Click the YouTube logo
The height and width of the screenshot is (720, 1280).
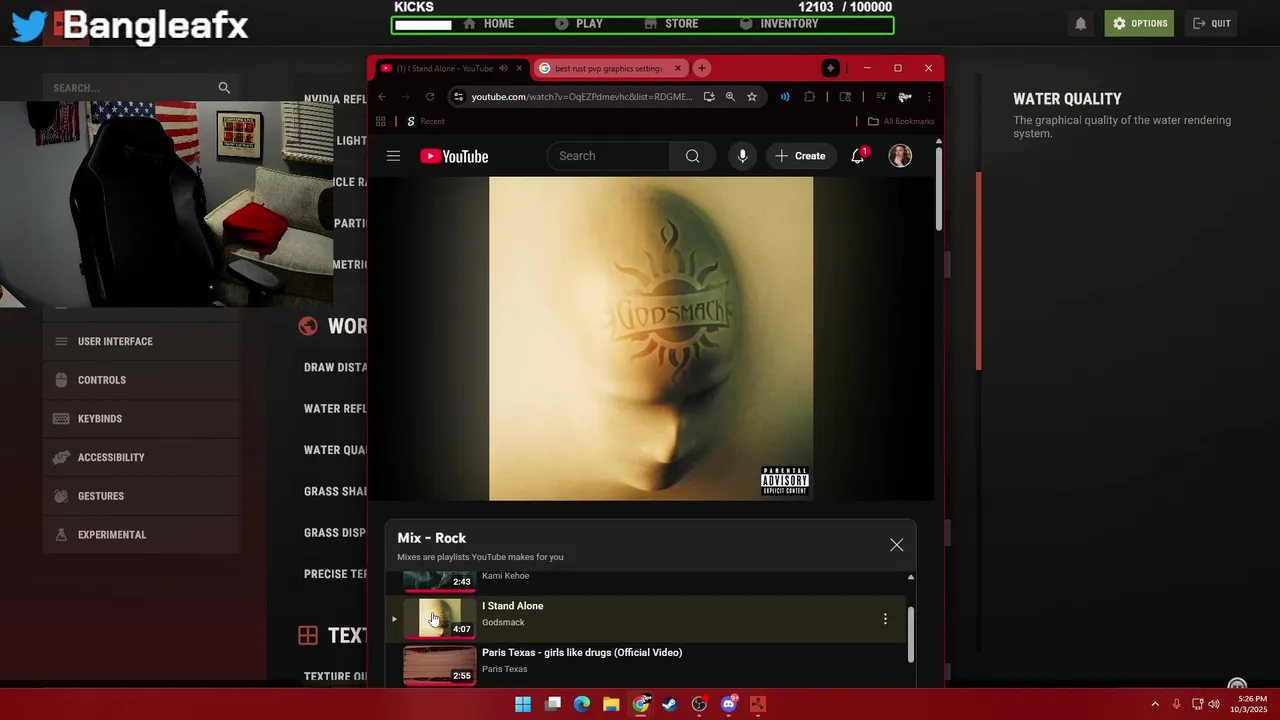(454, 156)
